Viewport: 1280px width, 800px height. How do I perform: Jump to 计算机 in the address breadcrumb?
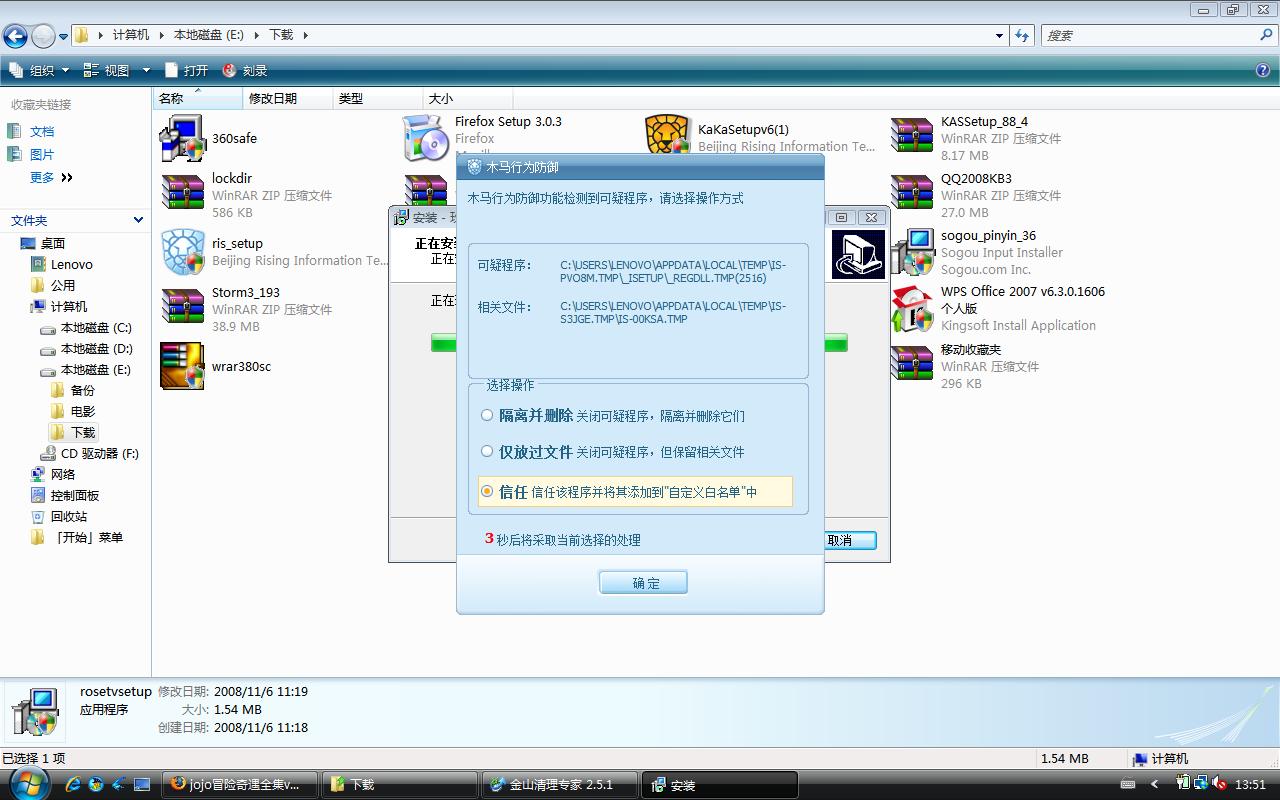point(131,35)
